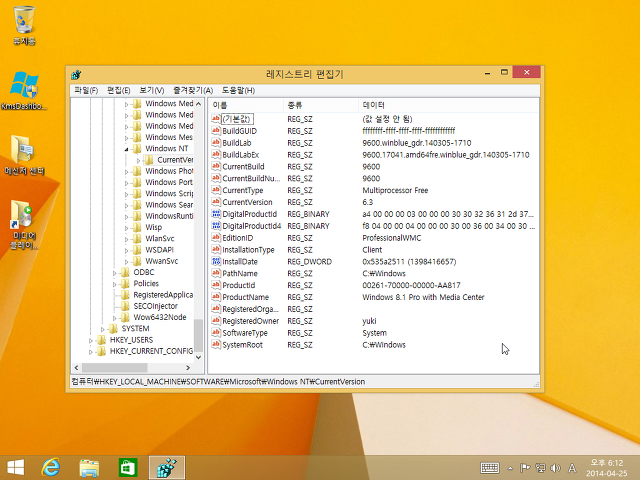Click the tree horizontal scroll left arrow

click(x=76, y=368)
